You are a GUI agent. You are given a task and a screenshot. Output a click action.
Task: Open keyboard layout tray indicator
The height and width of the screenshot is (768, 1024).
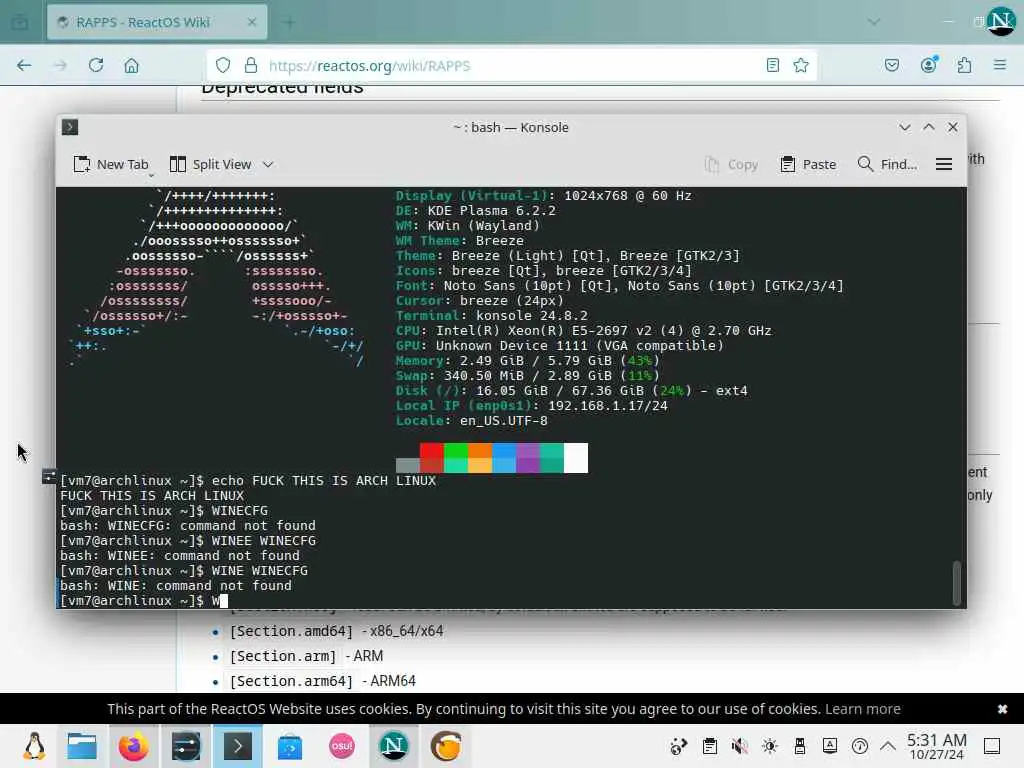[830, 746]
